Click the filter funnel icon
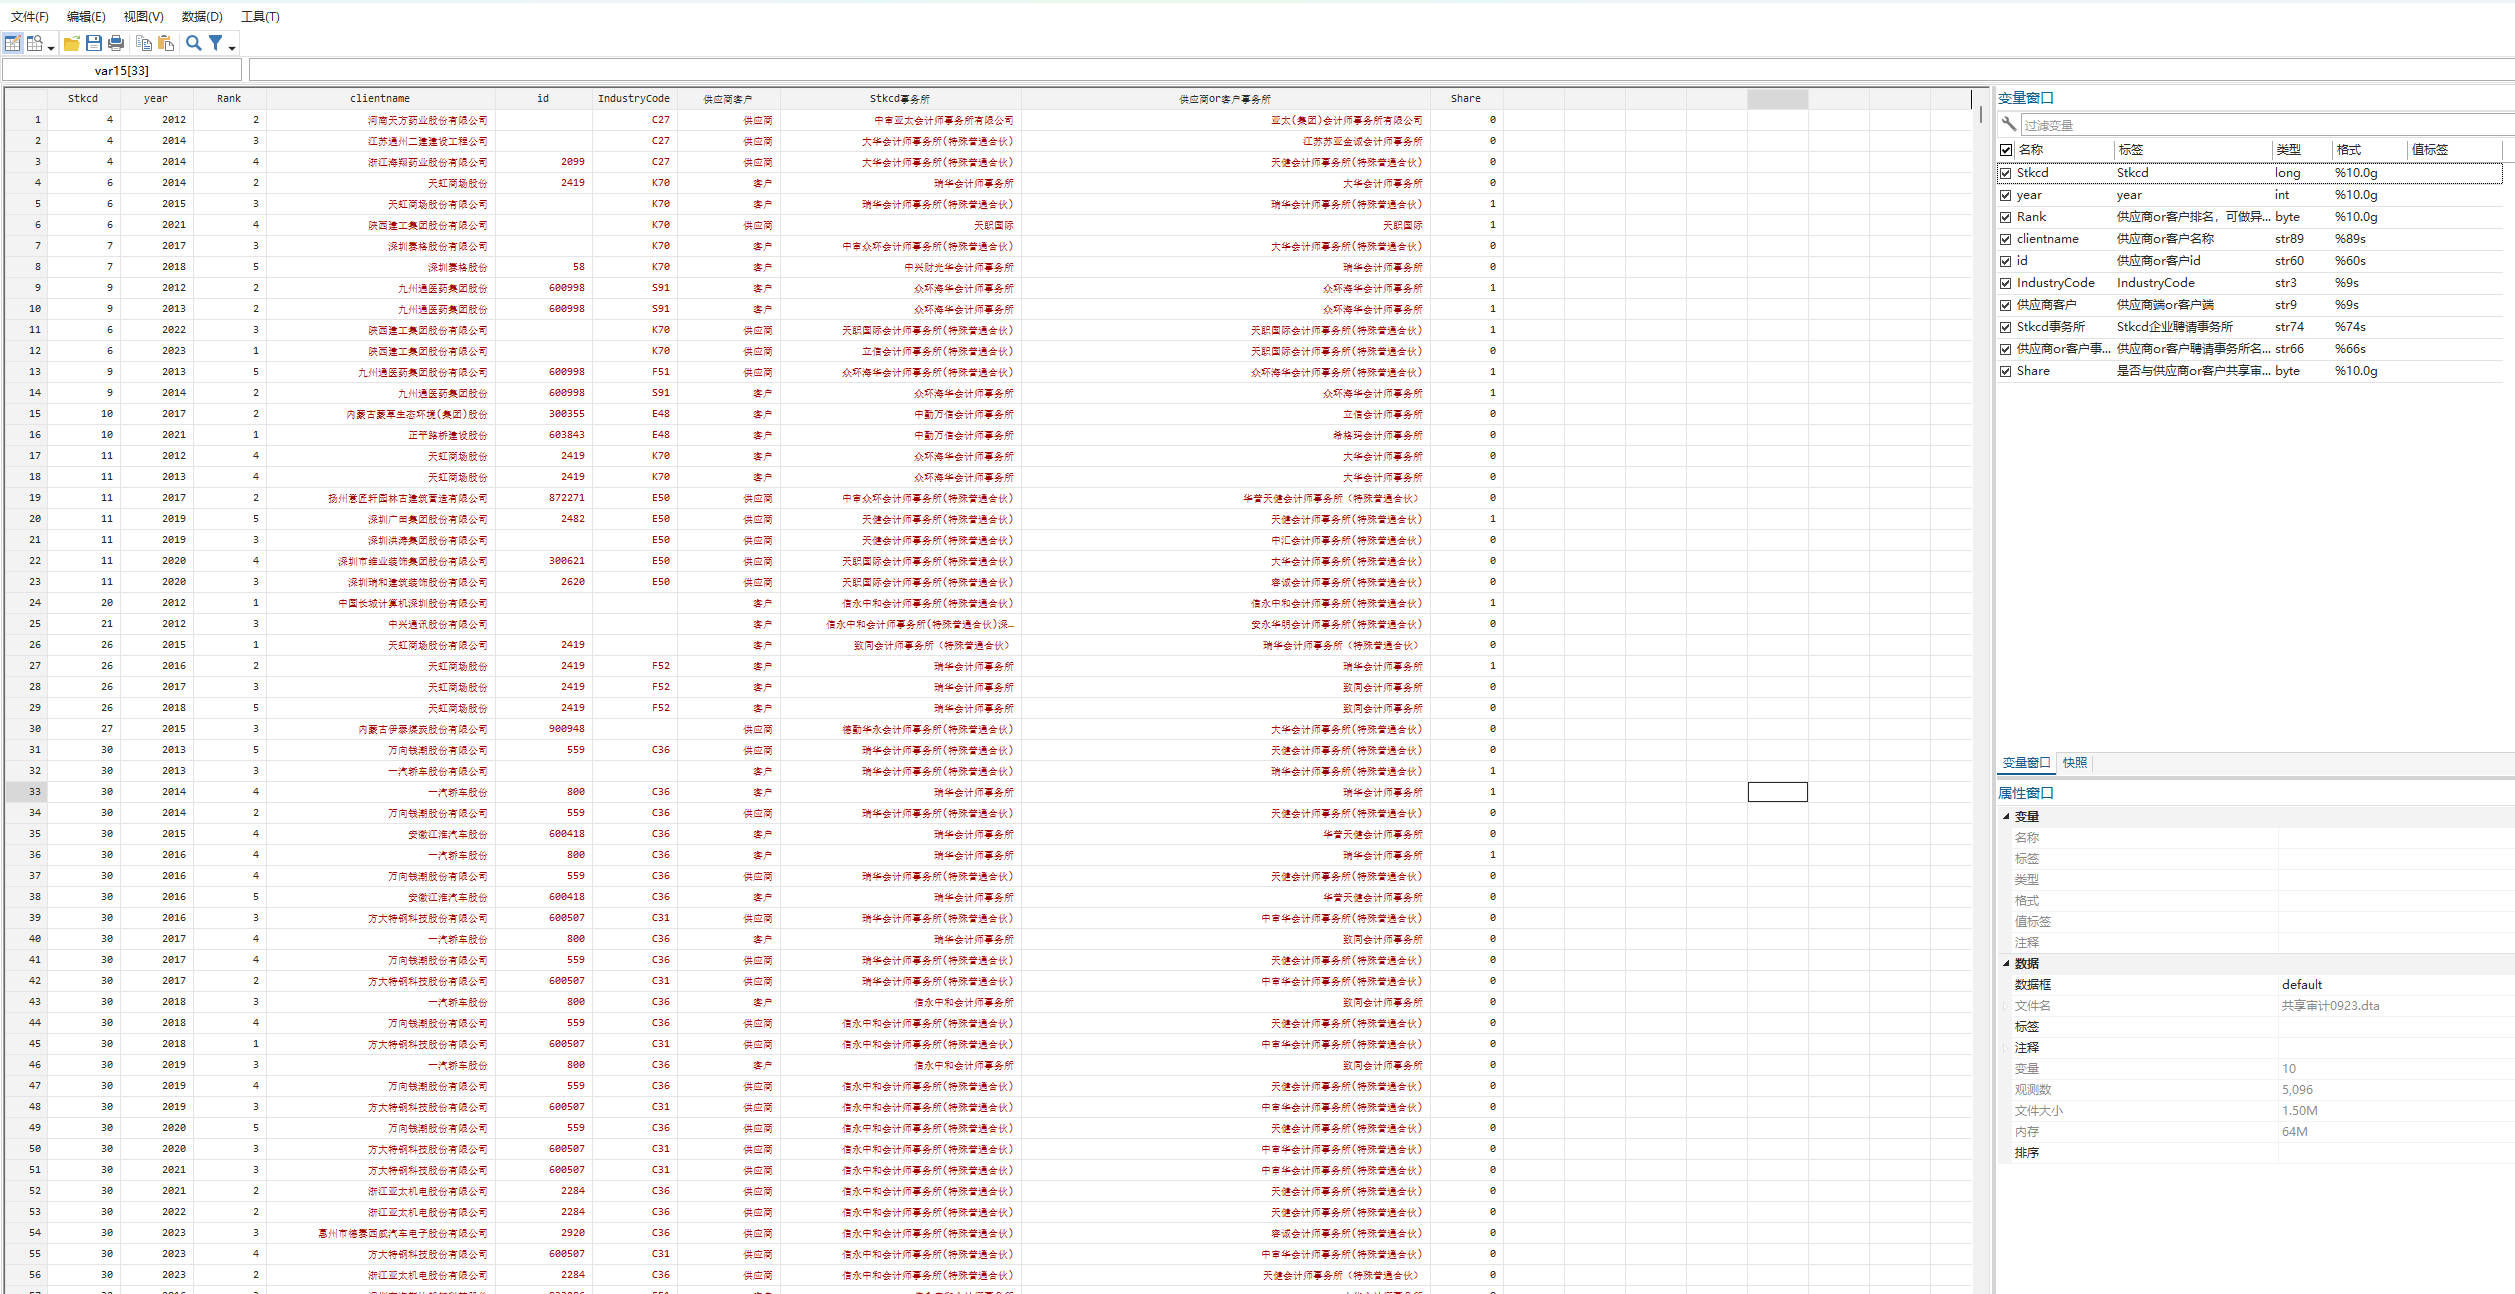Viewport: 2515px width, 1294px height. [215, 43]
